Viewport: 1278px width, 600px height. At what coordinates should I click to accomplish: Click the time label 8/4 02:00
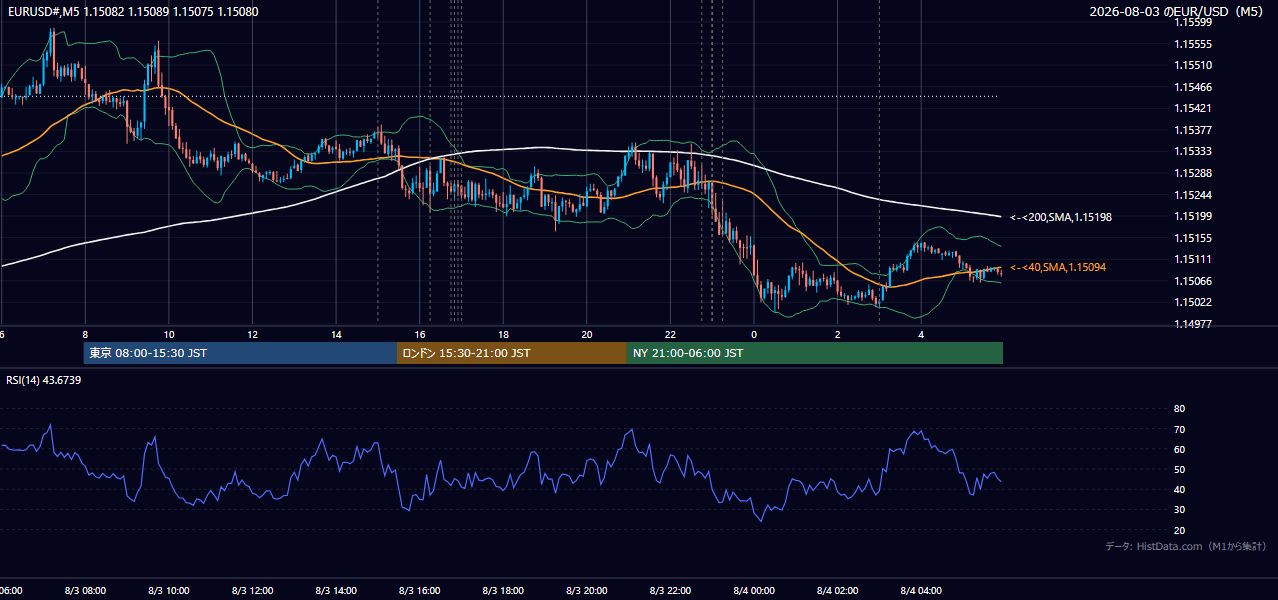click(x=838, y=591)
